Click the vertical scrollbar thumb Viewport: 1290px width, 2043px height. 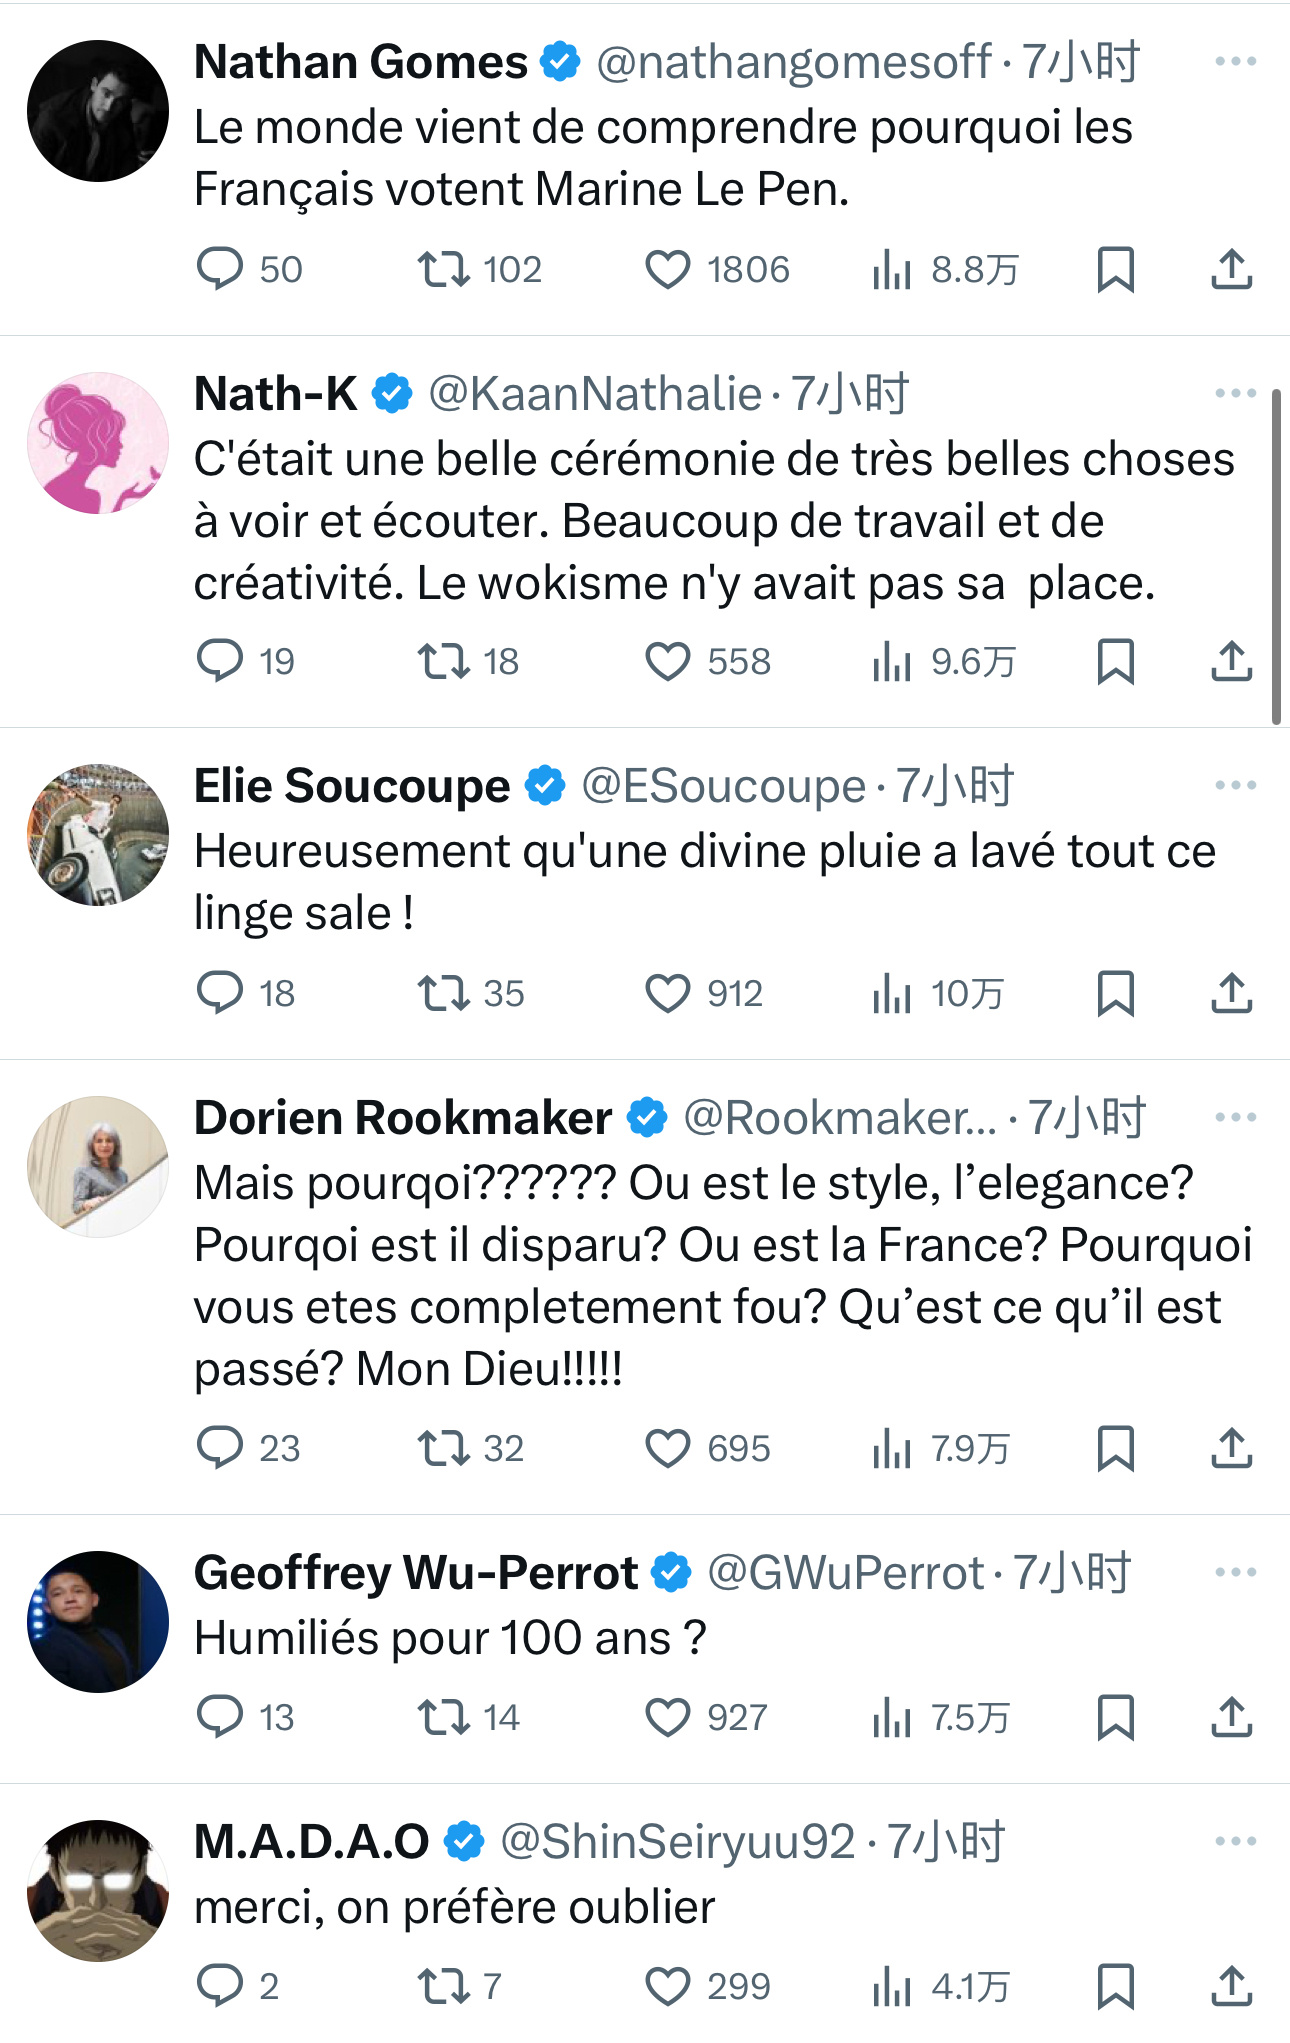click(1276, 556)
